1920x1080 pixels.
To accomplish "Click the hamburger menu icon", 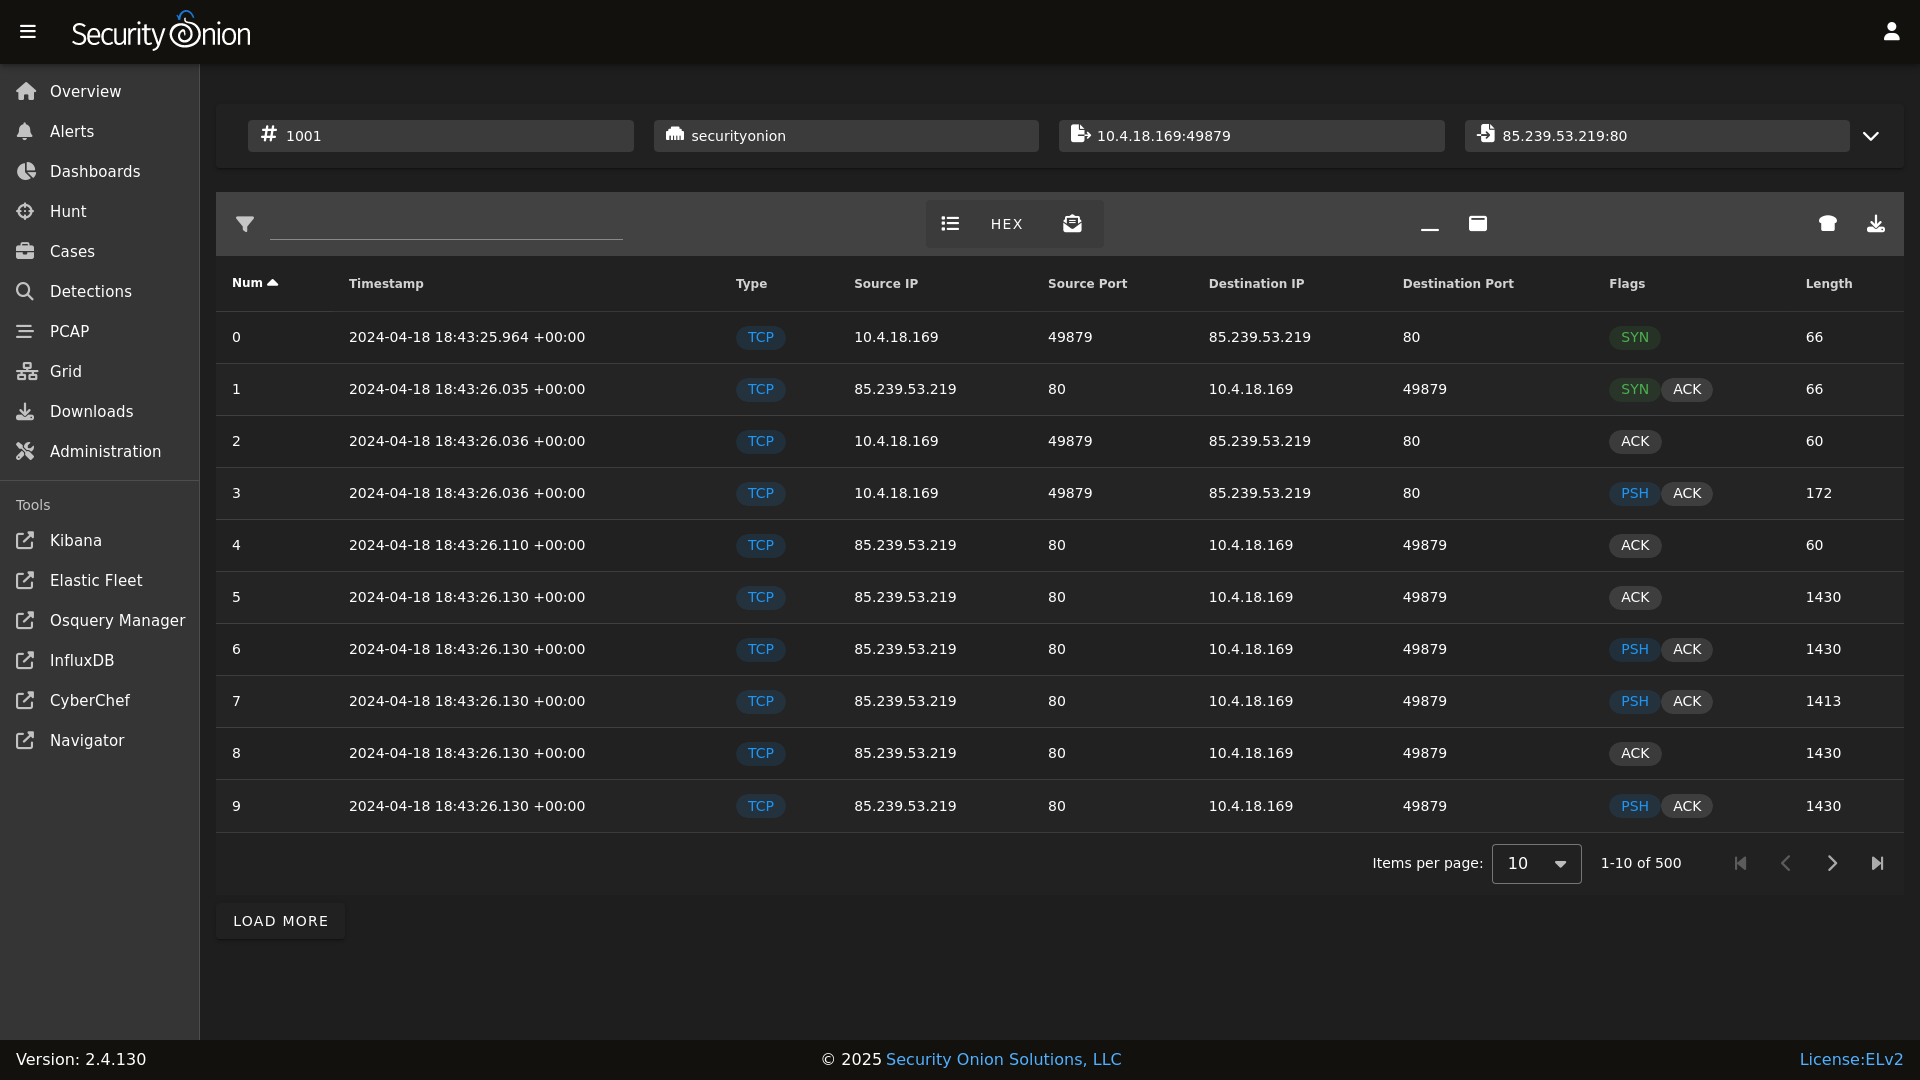I will point(28,32).
